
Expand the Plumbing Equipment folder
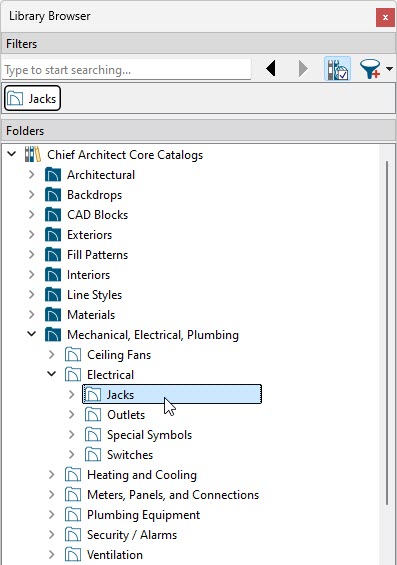click(52, 515)
